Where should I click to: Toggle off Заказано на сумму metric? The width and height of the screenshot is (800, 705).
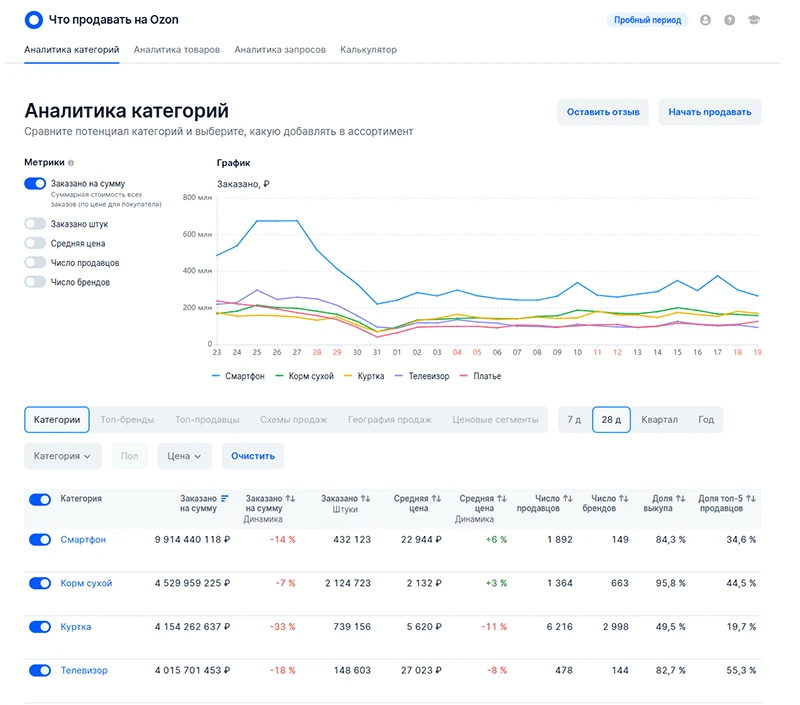[35, 184]
